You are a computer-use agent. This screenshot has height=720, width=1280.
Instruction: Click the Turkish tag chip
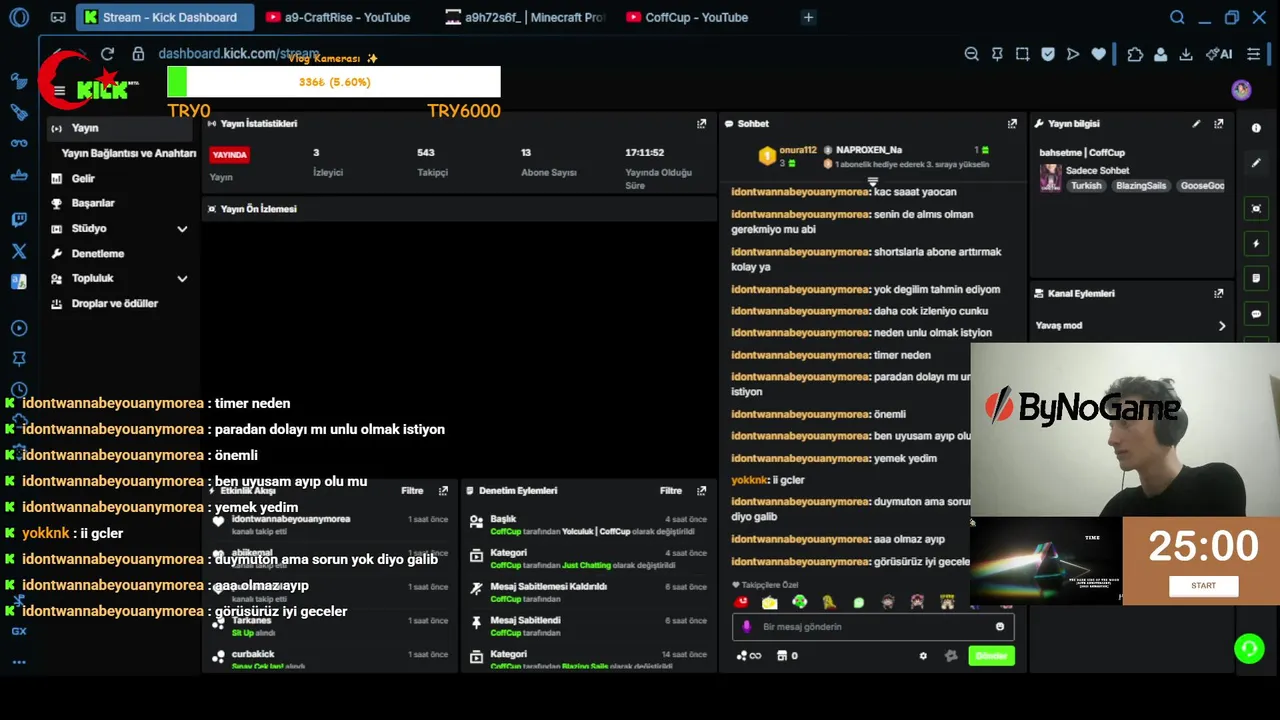[1086, 186]
